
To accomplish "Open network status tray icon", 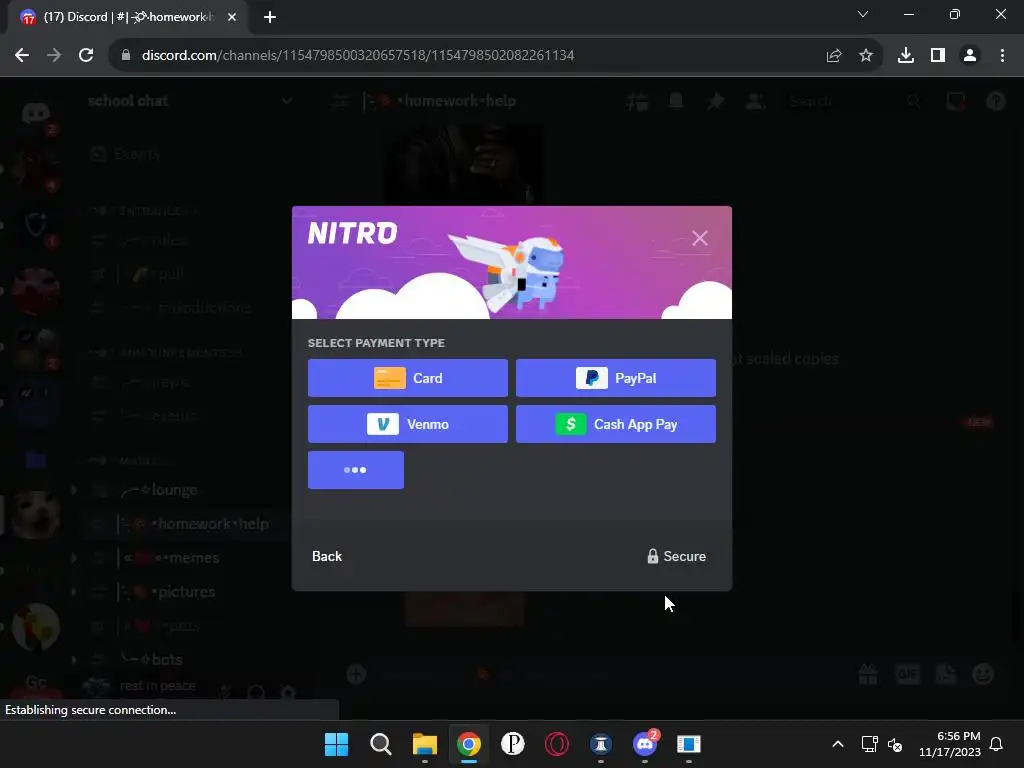I will 869,744.
